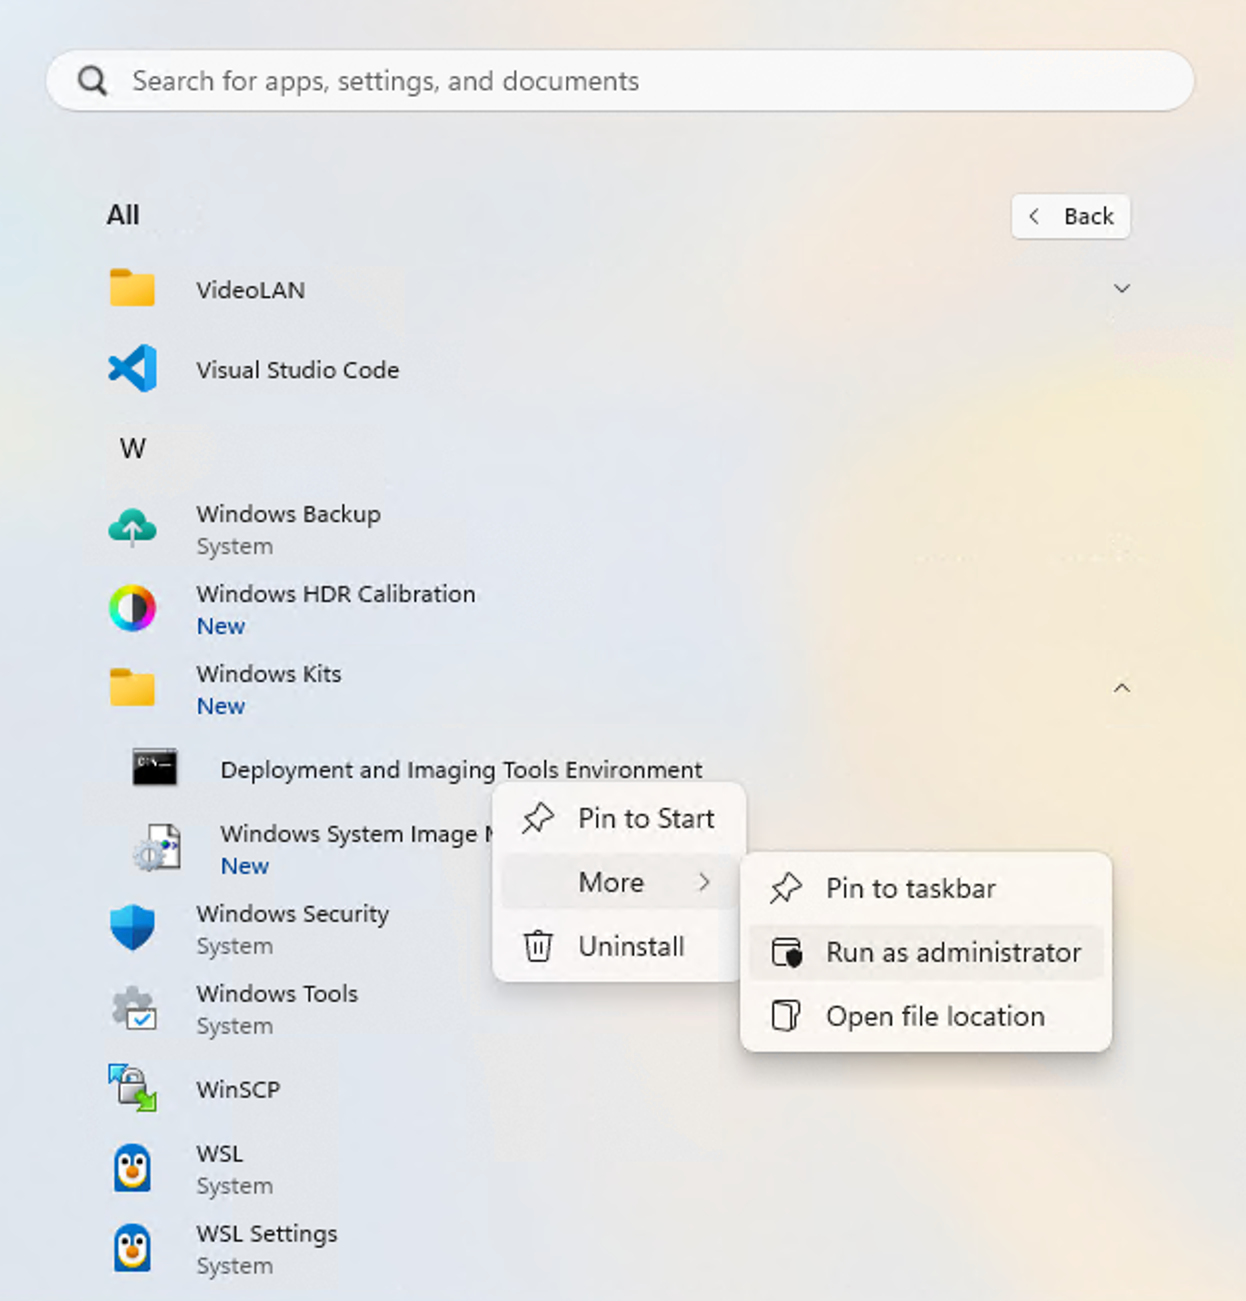This screenshot has width=1246, height=1301.
Task: Select Pin to taskbar in the submenu
Action: click(910, 888)
